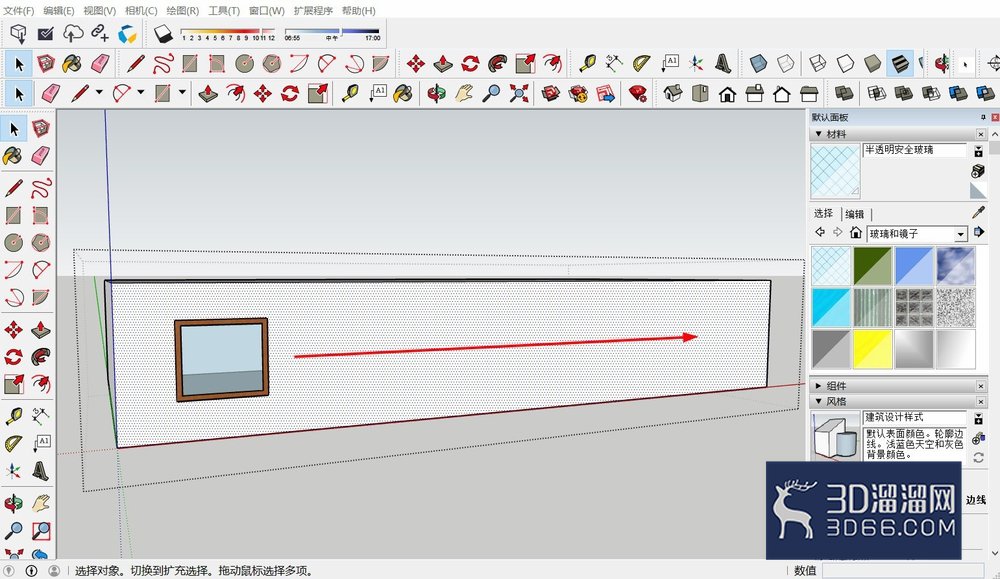Pick the Zoom Window tool in left toolbar
Image resolution: width=1000 pixels, height=579 pixels.
point(41,531)
